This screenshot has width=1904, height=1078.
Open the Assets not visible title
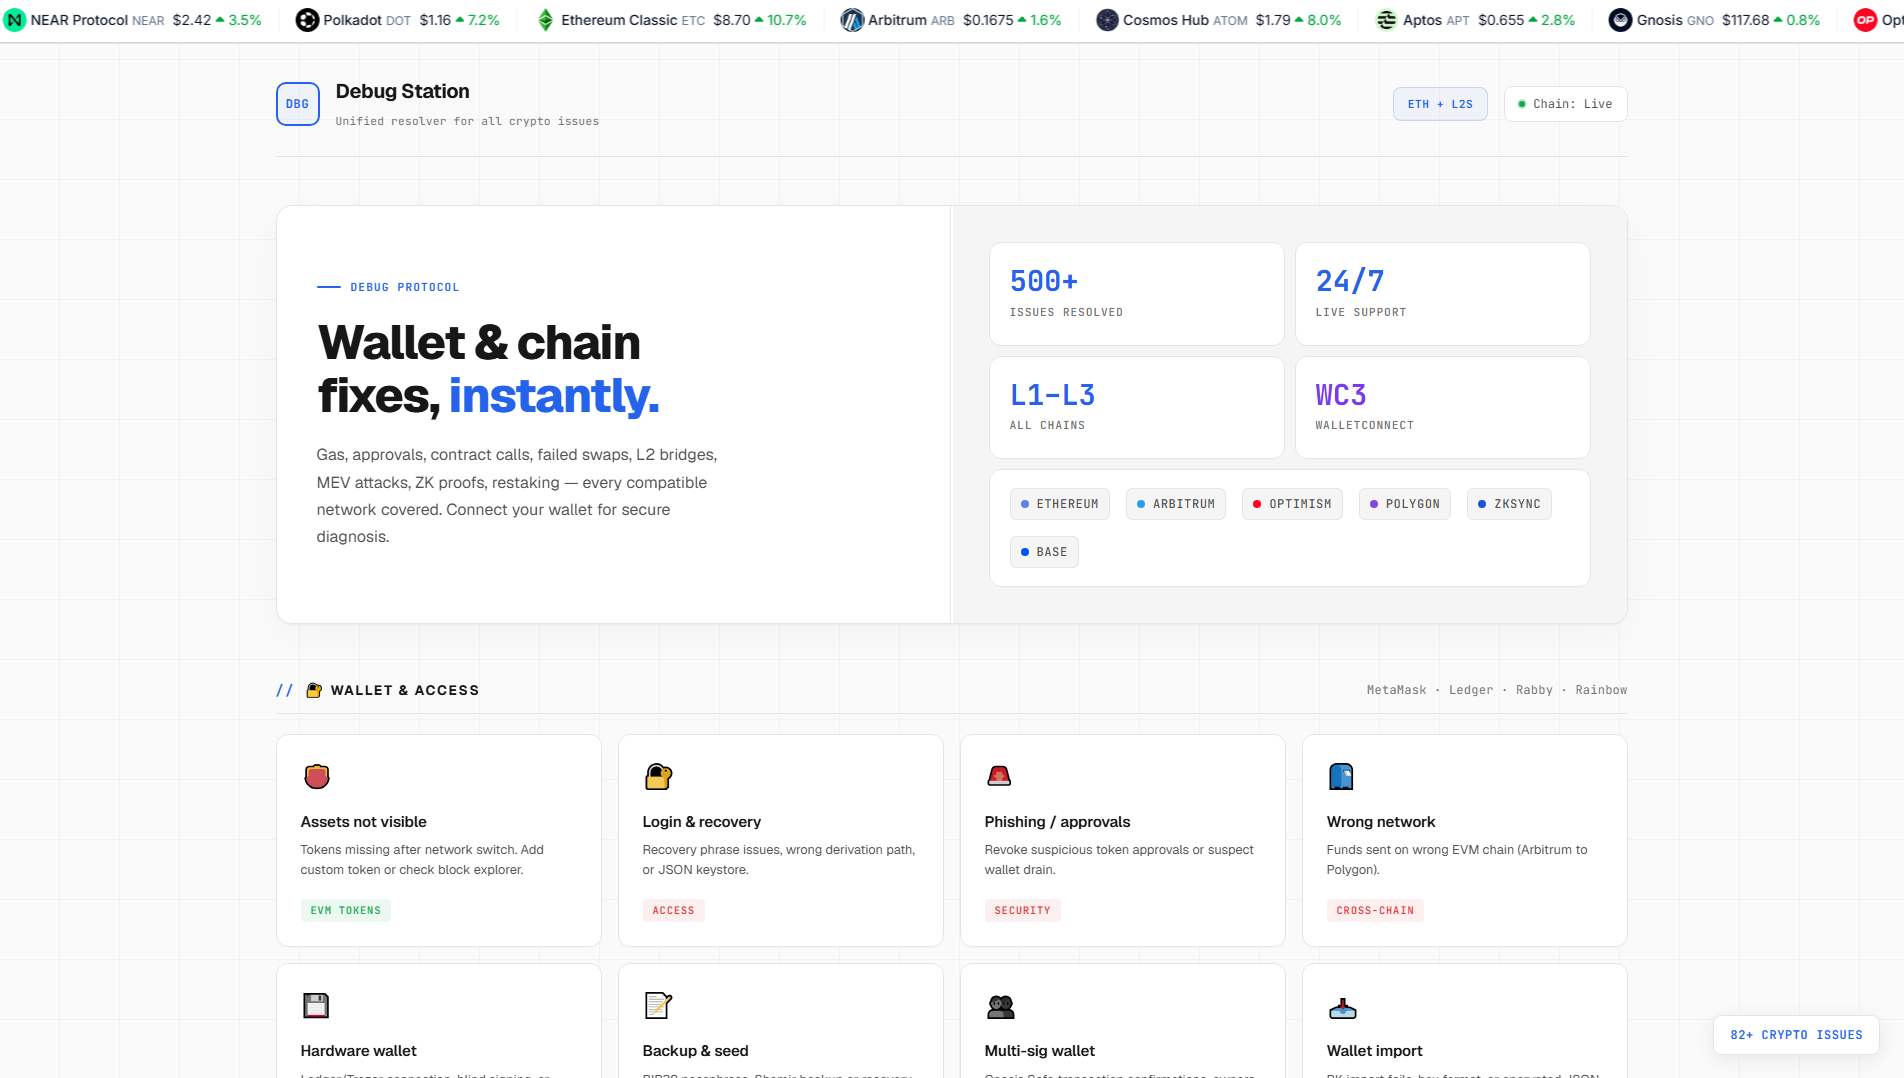(x=363, y=822)
